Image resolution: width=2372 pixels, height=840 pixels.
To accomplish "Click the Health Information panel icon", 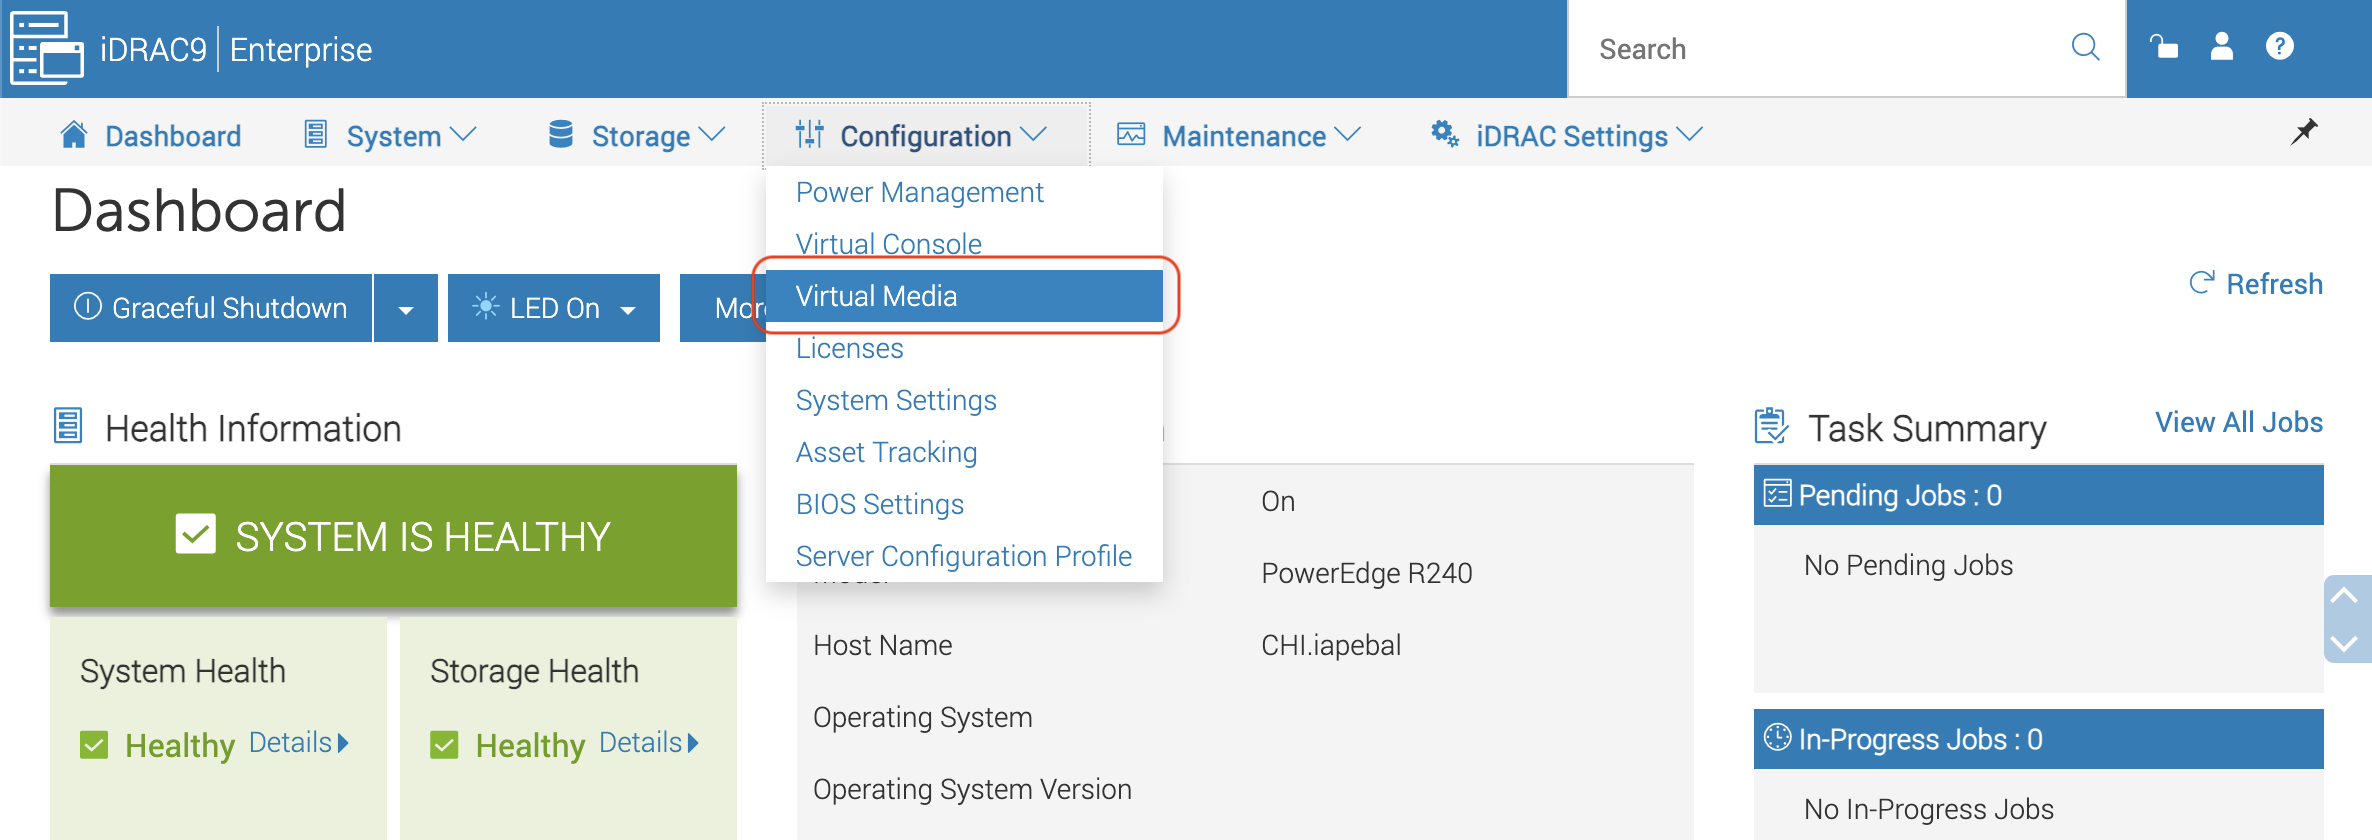I will click(68, 426).
